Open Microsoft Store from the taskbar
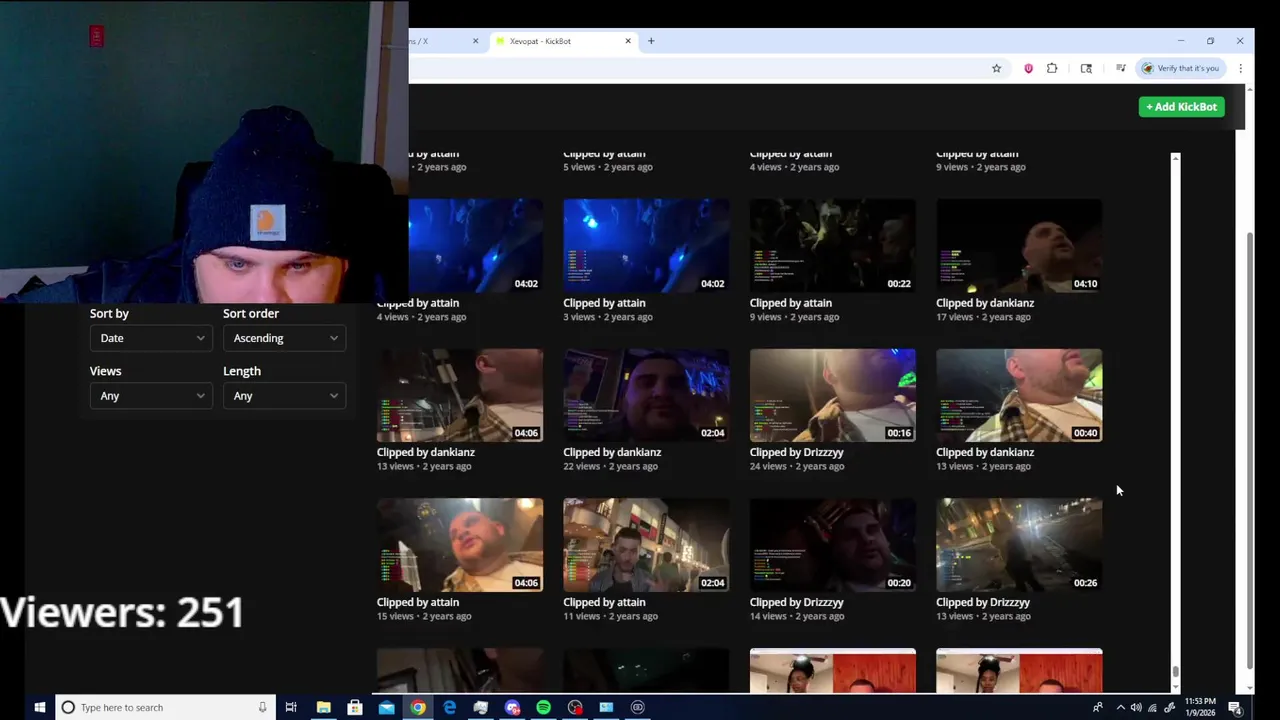 coord(355,707)
